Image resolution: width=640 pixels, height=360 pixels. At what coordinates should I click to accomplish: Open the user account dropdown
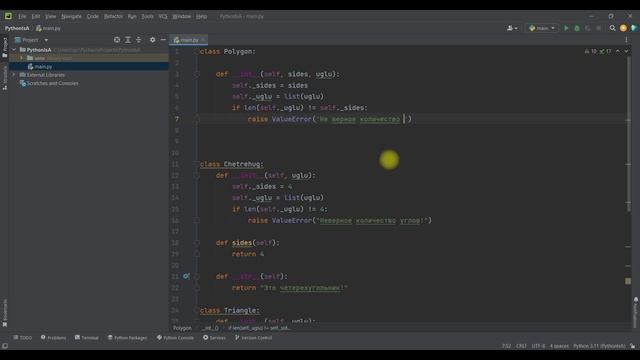click(512, 28)
